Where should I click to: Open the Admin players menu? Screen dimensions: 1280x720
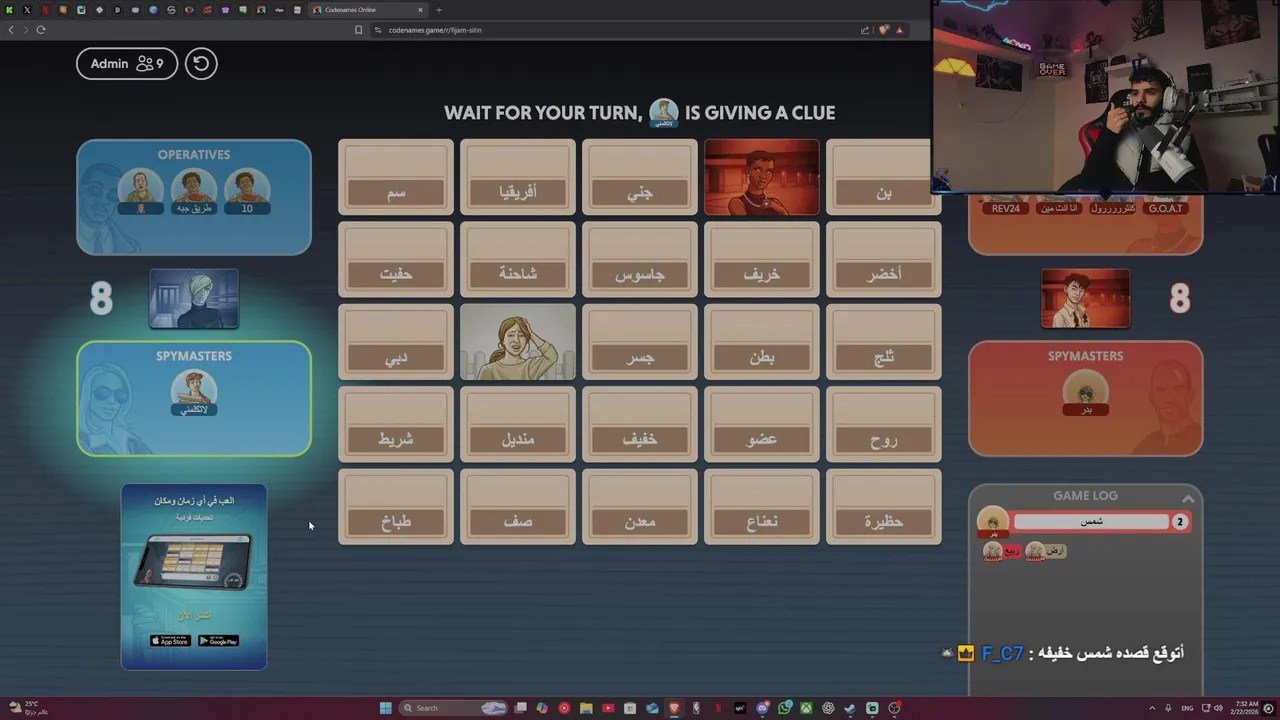point(127,64)
